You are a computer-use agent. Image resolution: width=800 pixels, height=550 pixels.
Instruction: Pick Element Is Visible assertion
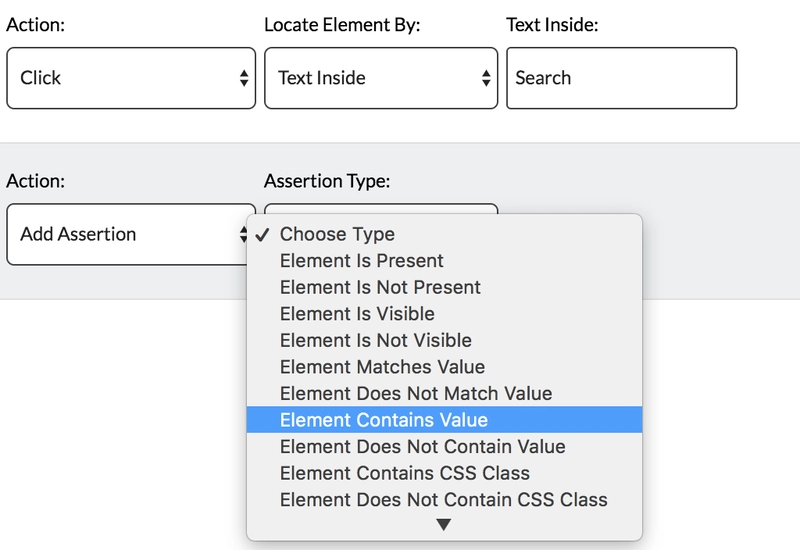pyautogui.click(x=444, y=314)
